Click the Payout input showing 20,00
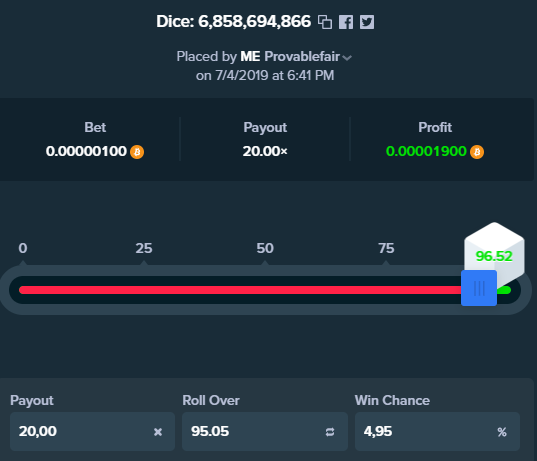This screenshot has height=461, width=537. pyautogui.click(x=92, y=432)
